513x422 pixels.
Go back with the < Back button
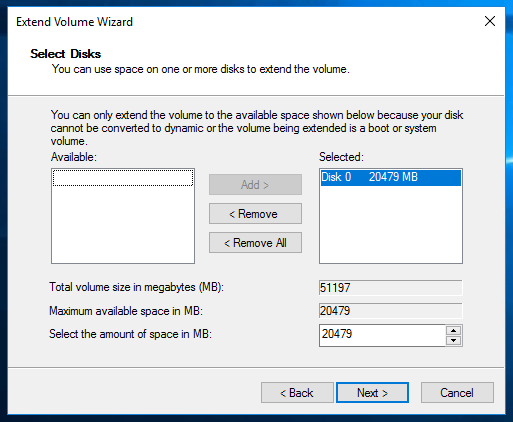[297, 393]
